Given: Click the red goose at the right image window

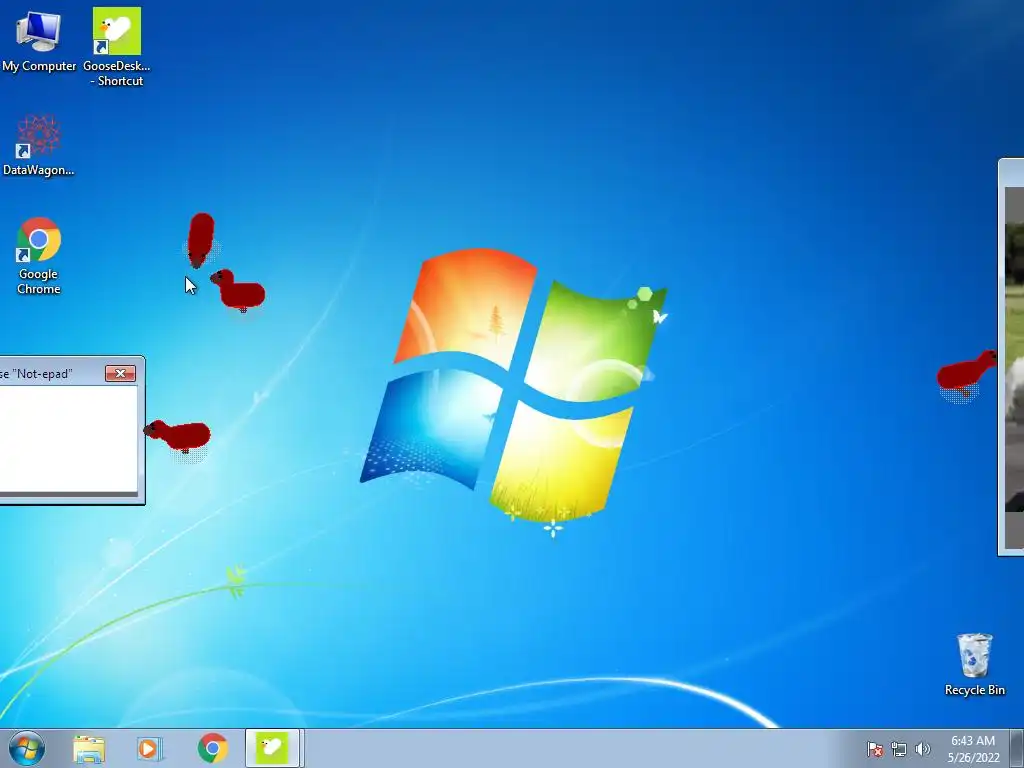Looking at the screenshot, I should (x=967, y=372).
